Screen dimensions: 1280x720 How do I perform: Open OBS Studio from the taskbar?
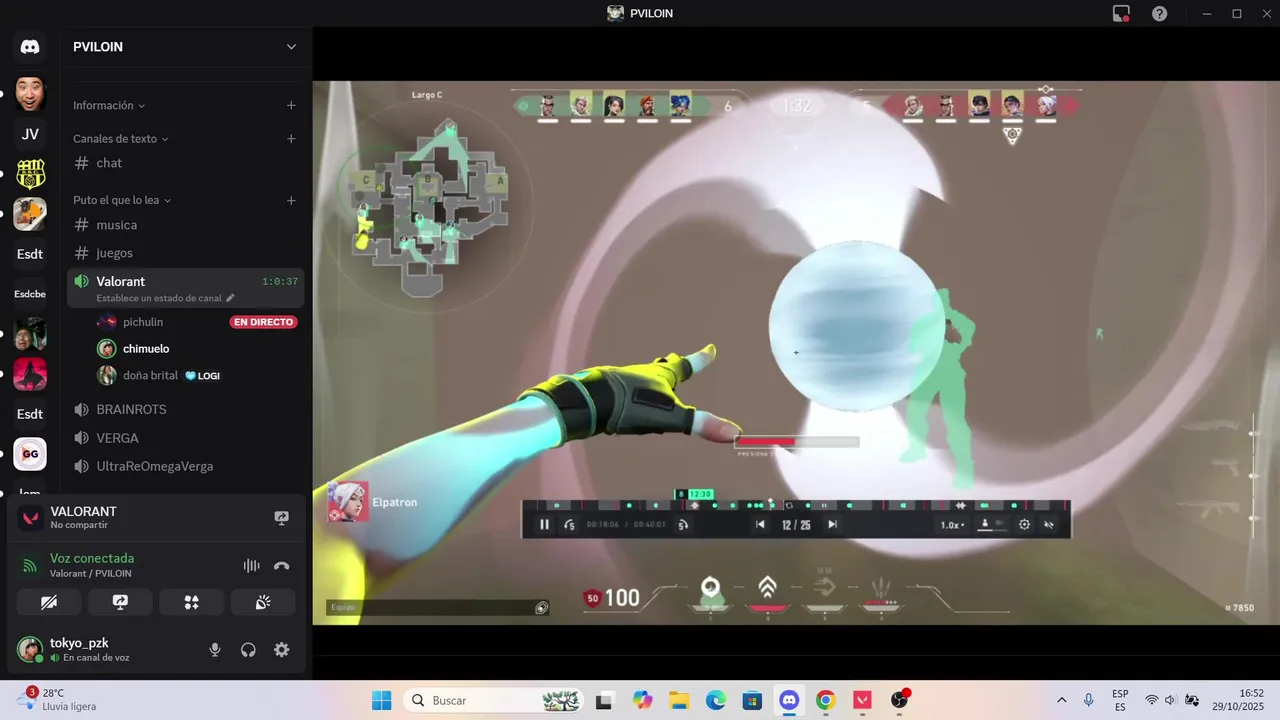pyautogui.click(x=899, y=700)
